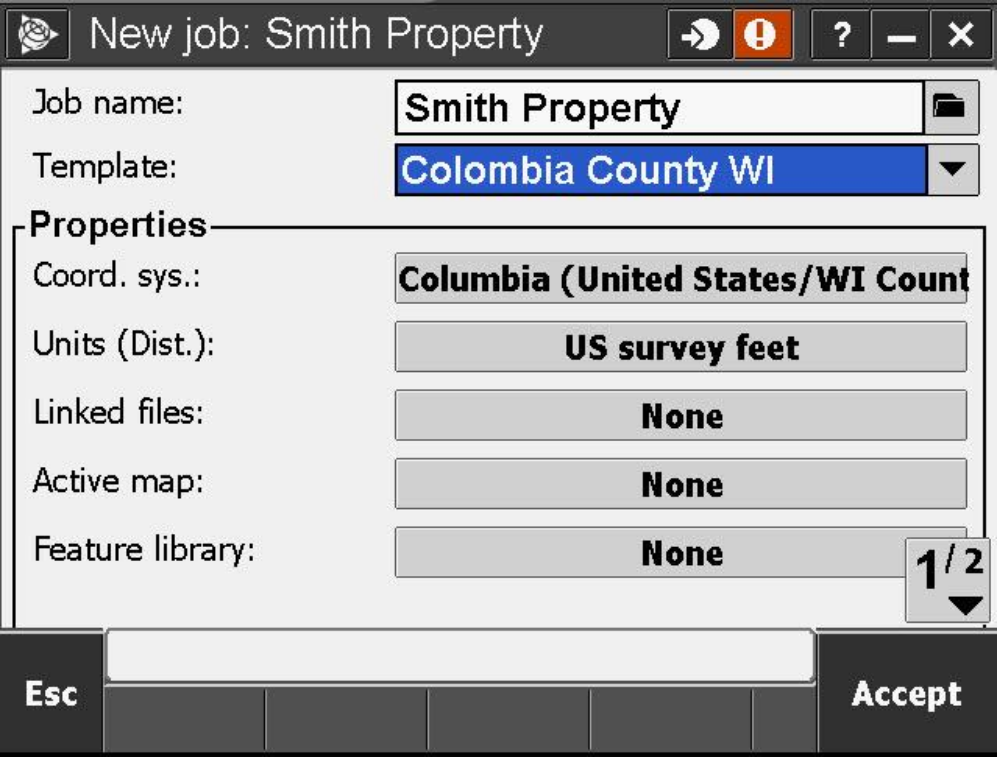The height and width of the screenshot is (757, 997).
Task: Edit the Job name field Smith Property
Action: (659, 107)
